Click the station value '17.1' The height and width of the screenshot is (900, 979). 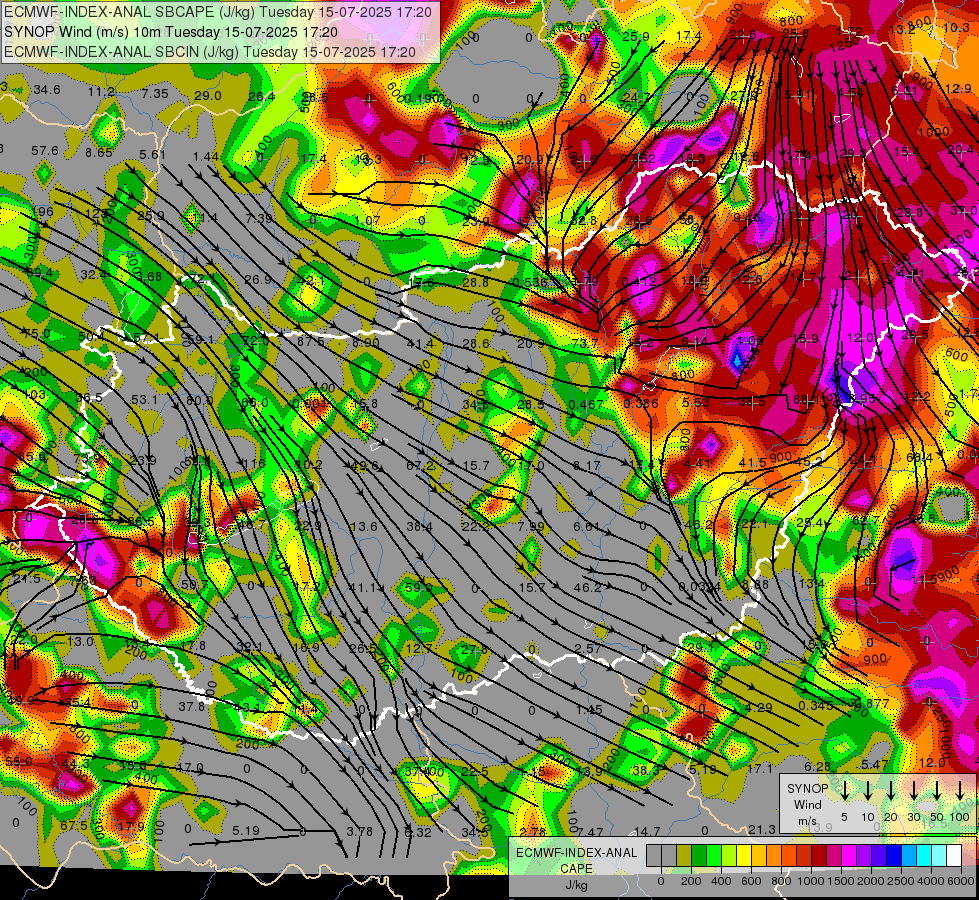point(760,768)
